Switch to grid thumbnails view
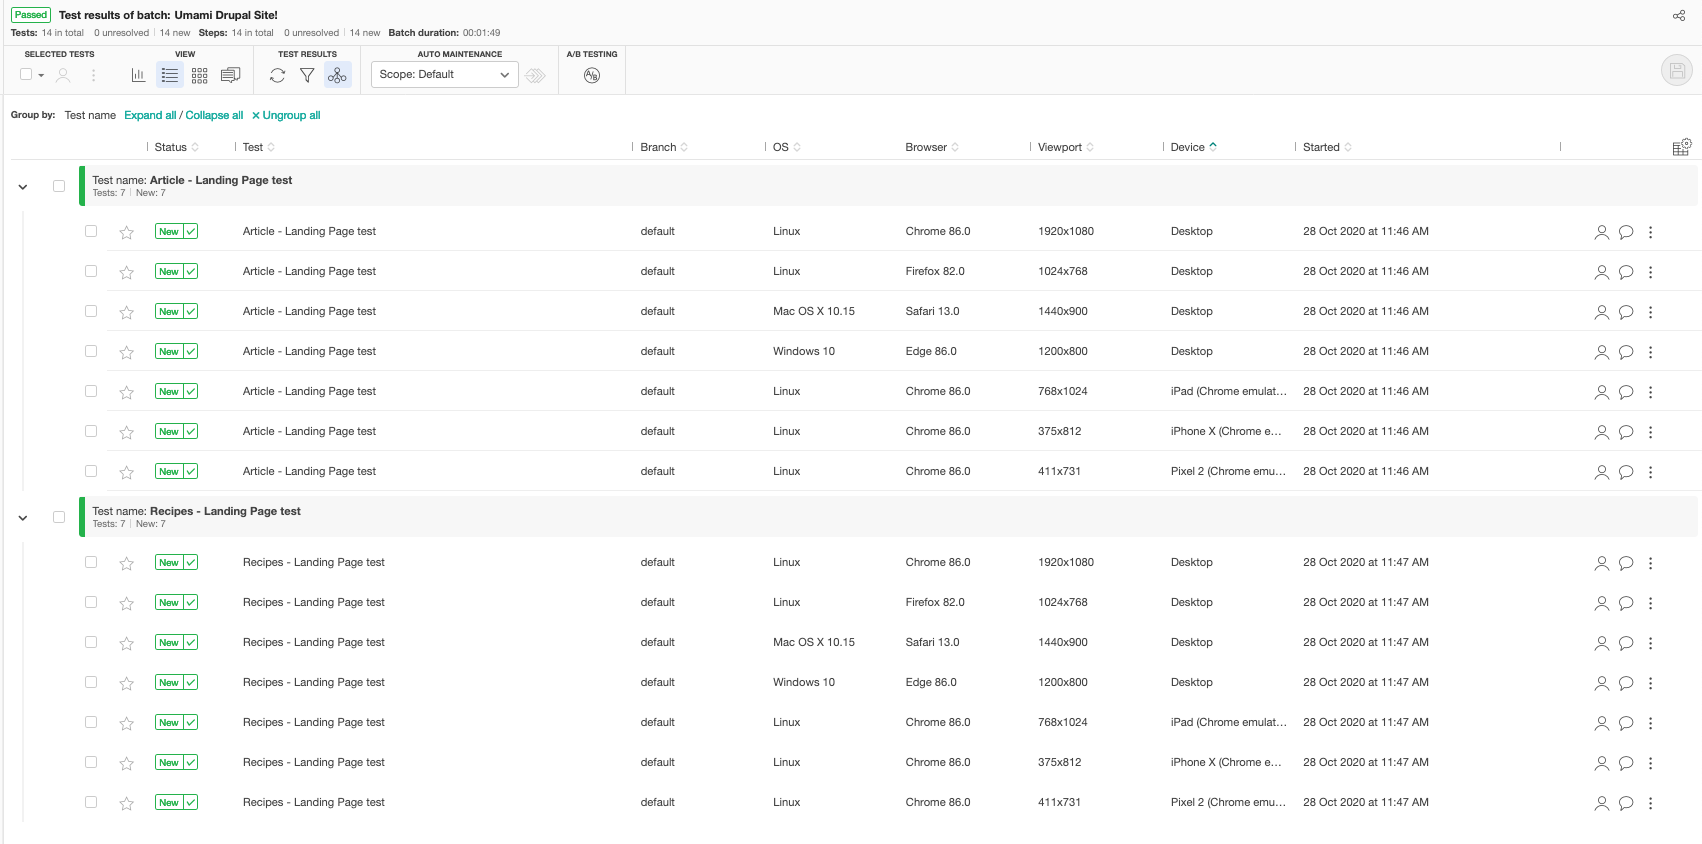Image resolution: width=1702 pixels, height=844 pixels. point(200,75)
